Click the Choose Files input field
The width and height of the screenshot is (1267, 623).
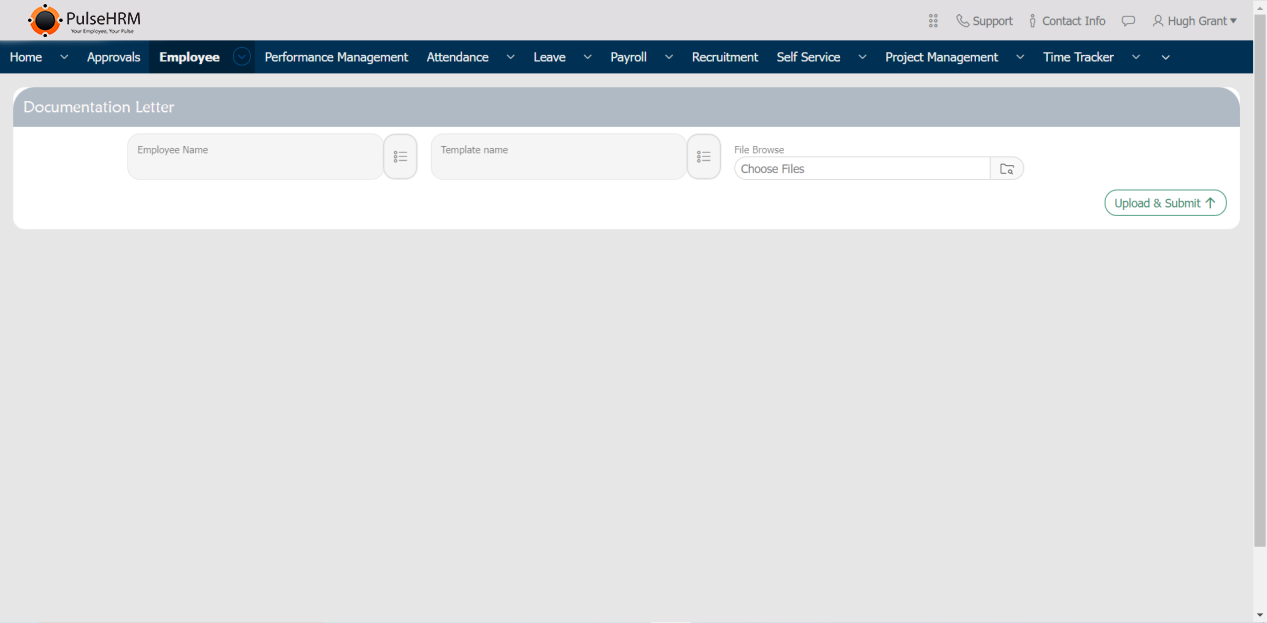click(x=862, y=169)
